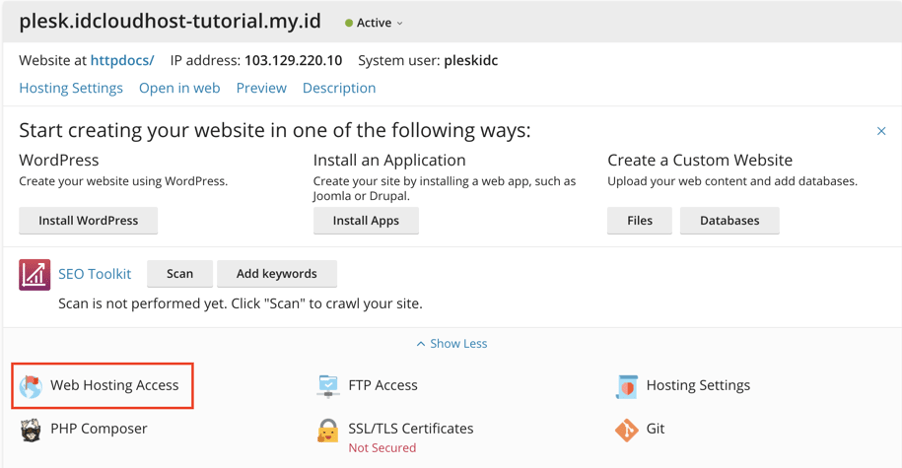
Task: Click Install WordPress button
Action: [88, 221]
